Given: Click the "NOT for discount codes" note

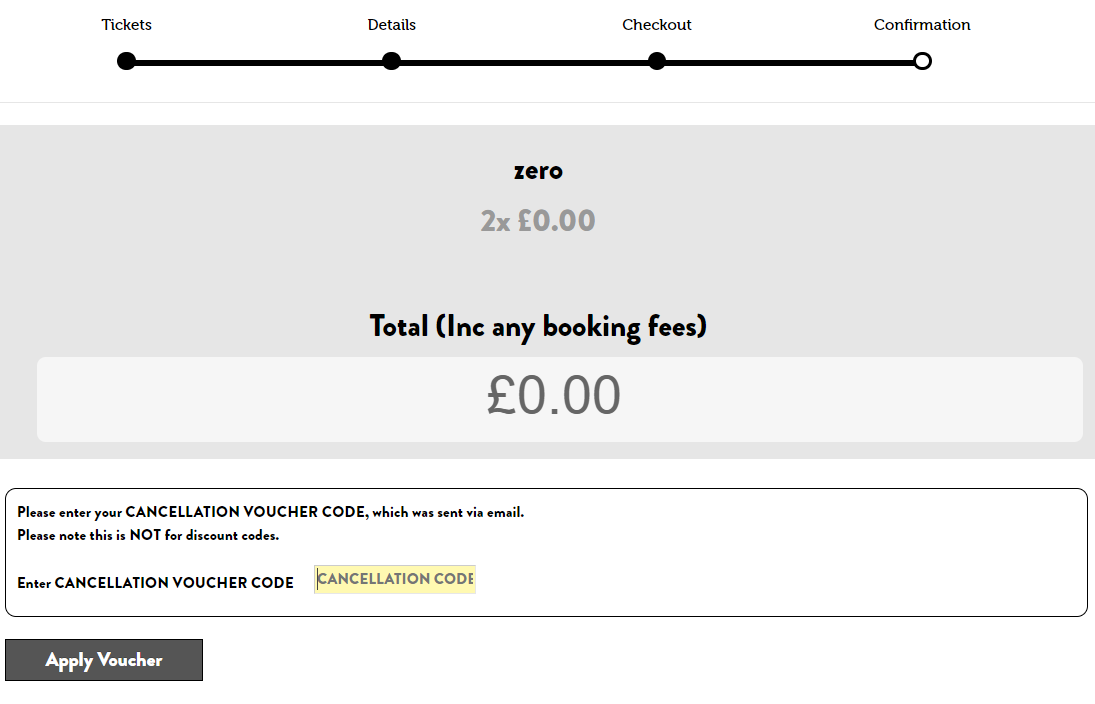Looking at the screenshot, I should (x=148, y=536).
